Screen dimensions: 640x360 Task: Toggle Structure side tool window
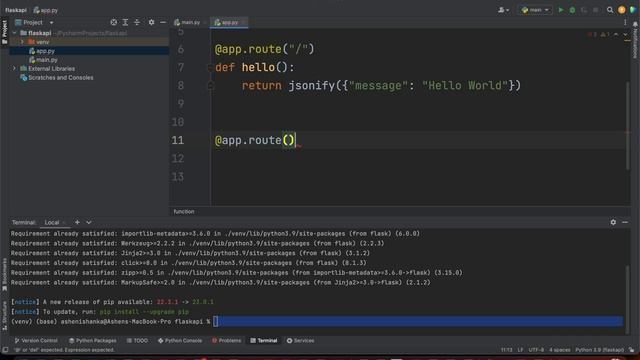tap(4, 316)
